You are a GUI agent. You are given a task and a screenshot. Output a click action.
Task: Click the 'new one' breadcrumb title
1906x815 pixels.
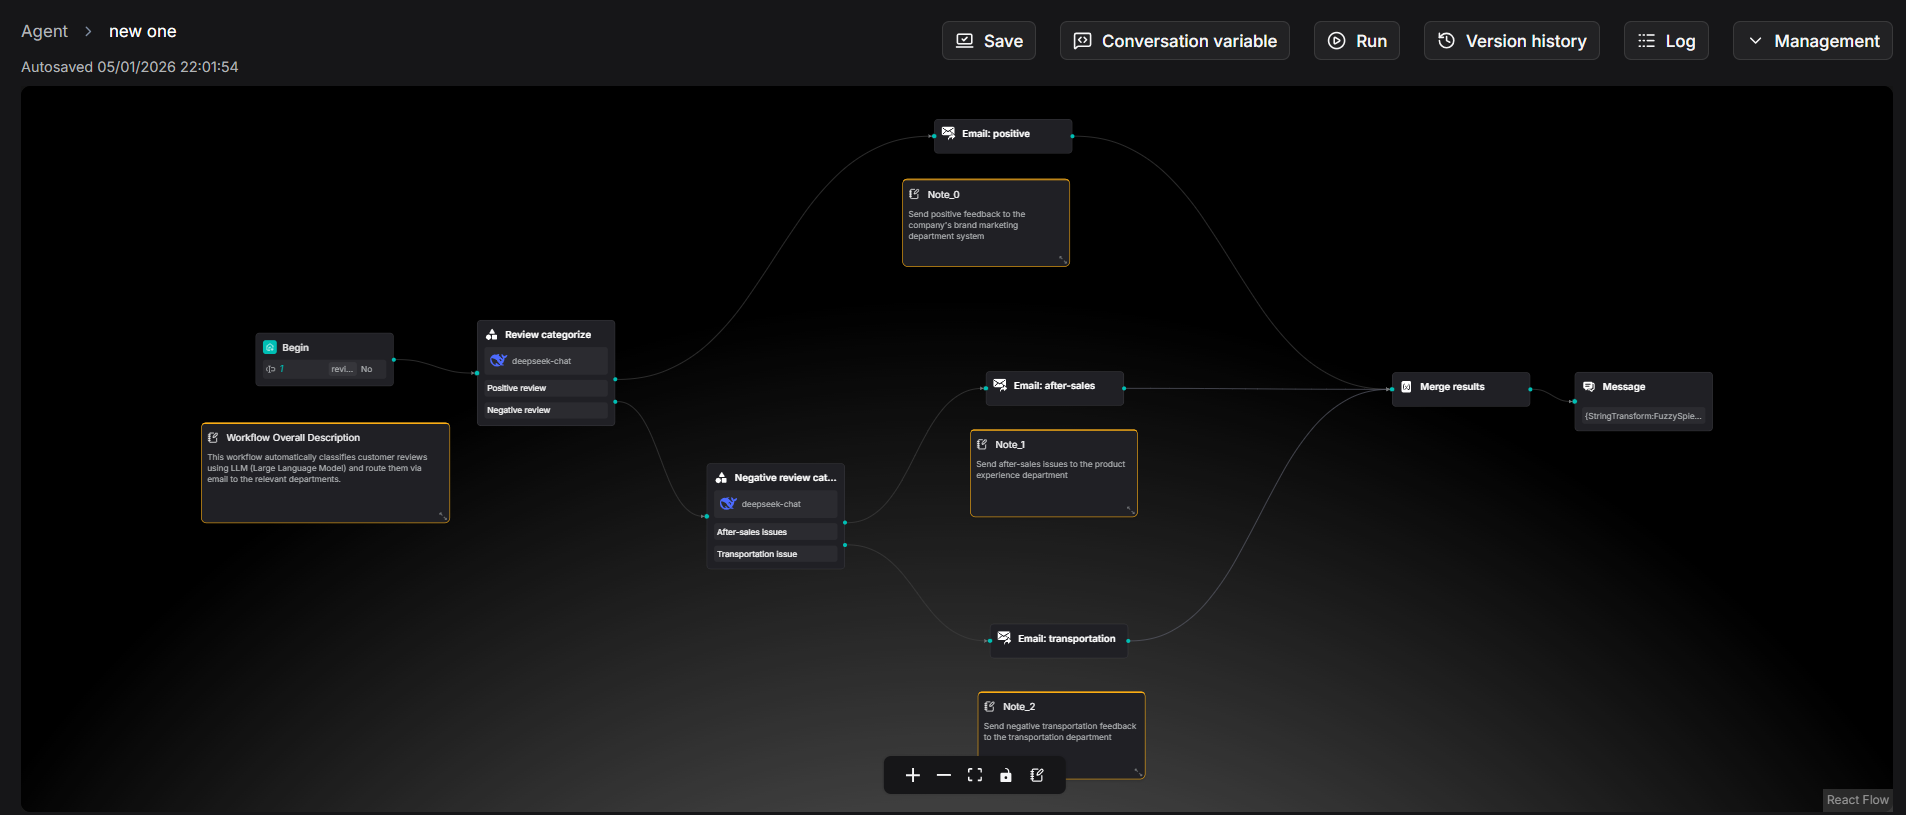(x=142, y=31)
